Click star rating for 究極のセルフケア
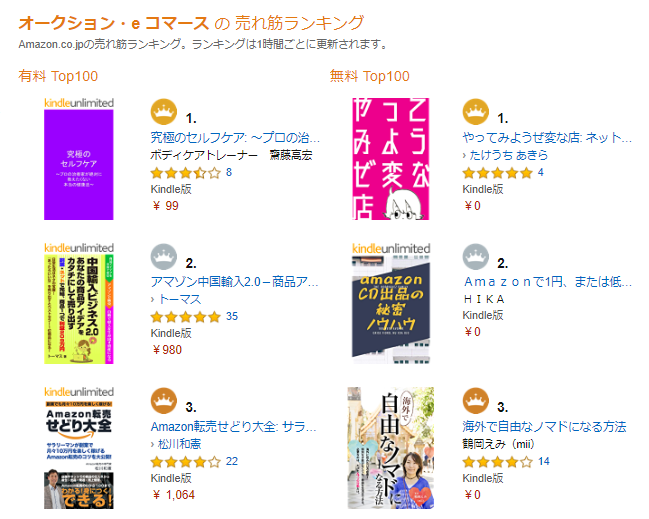 185,173
